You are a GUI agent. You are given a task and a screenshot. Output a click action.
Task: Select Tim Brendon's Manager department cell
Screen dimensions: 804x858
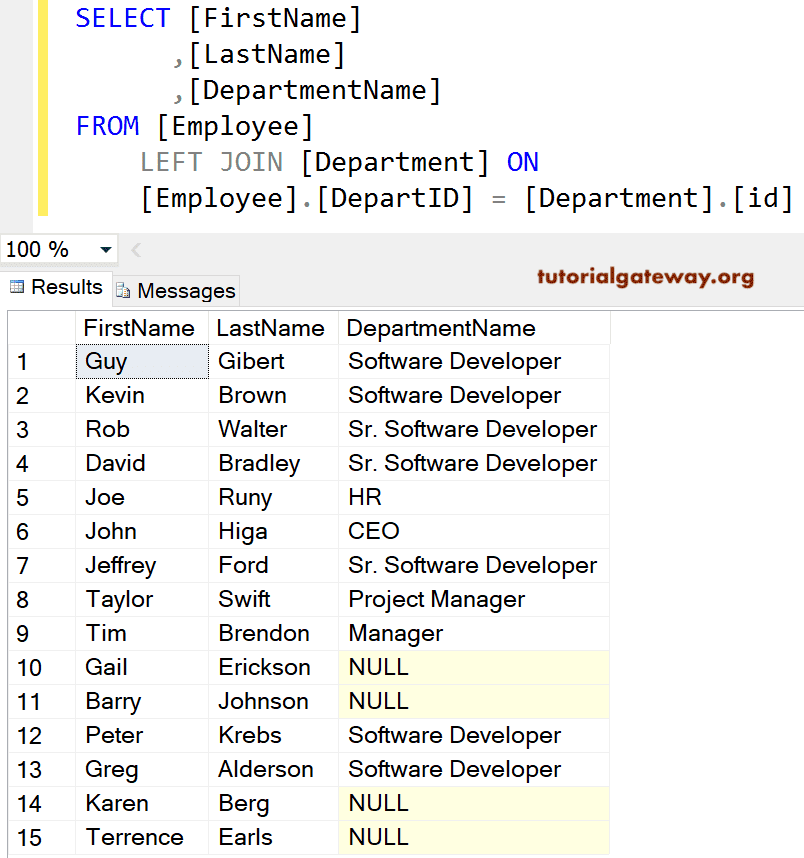[474, 633]
